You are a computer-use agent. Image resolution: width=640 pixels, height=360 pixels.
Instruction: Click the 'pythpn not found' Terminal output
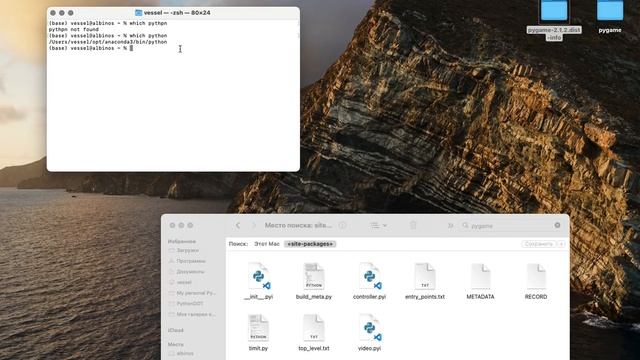pos(73,29)
